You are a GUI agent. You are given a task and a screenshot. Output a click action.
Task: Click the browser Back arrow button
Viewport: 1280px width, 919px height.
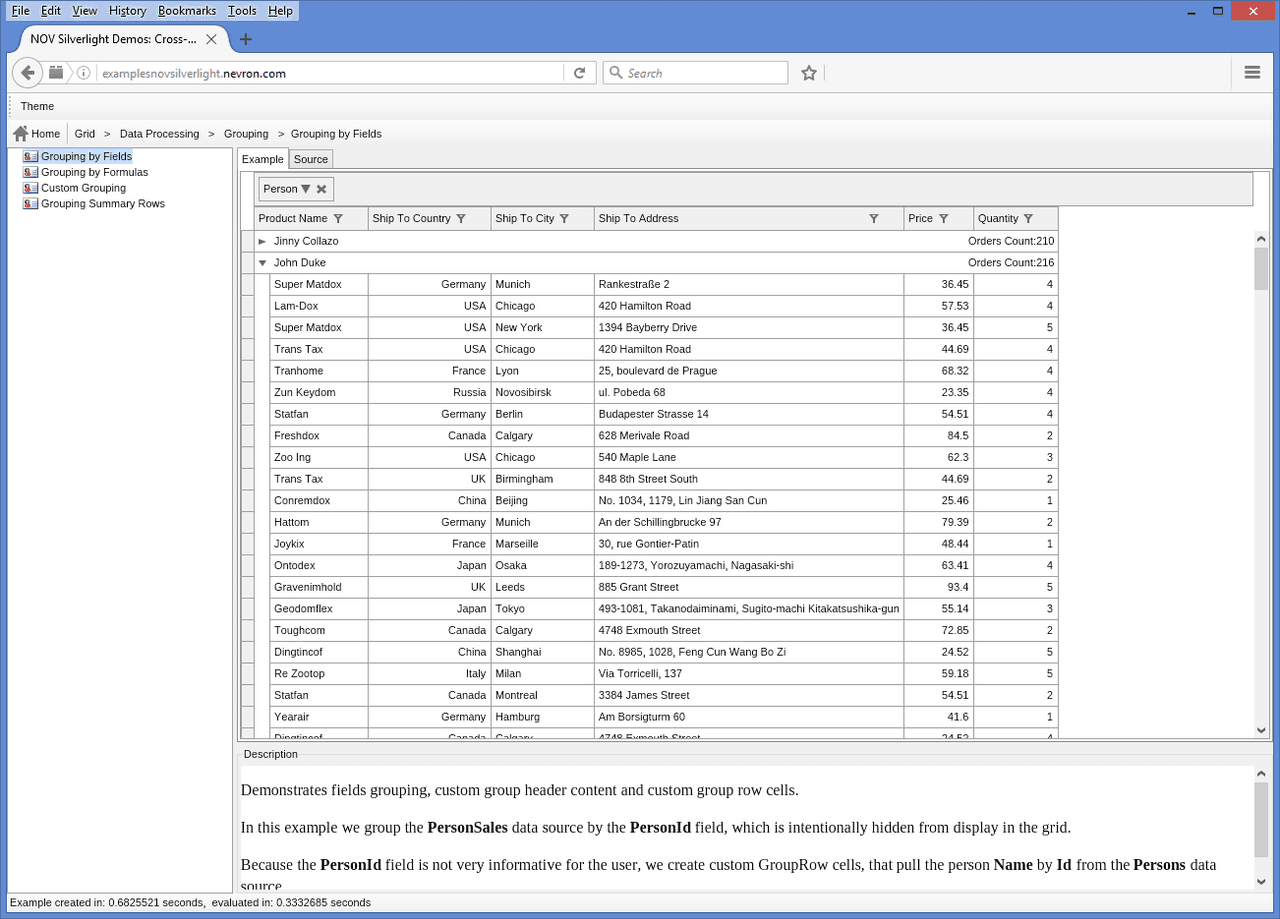pyautogui.click(x=27, y=73)
